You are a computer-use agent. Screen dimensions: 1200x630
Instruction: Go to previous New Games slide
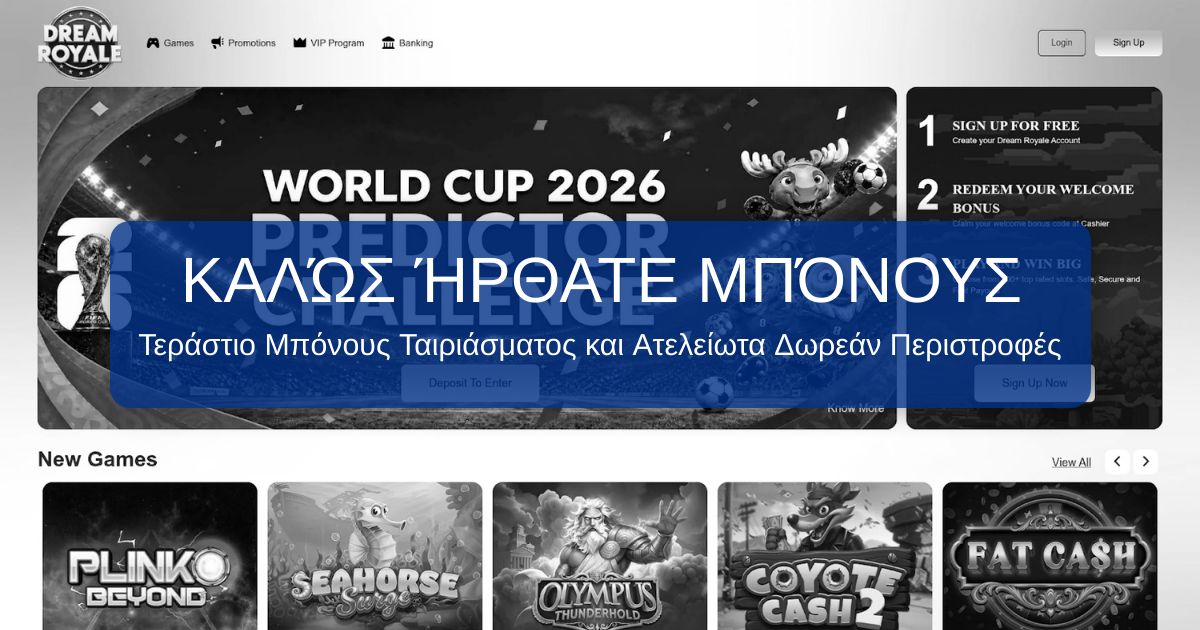pos(1118,461)
